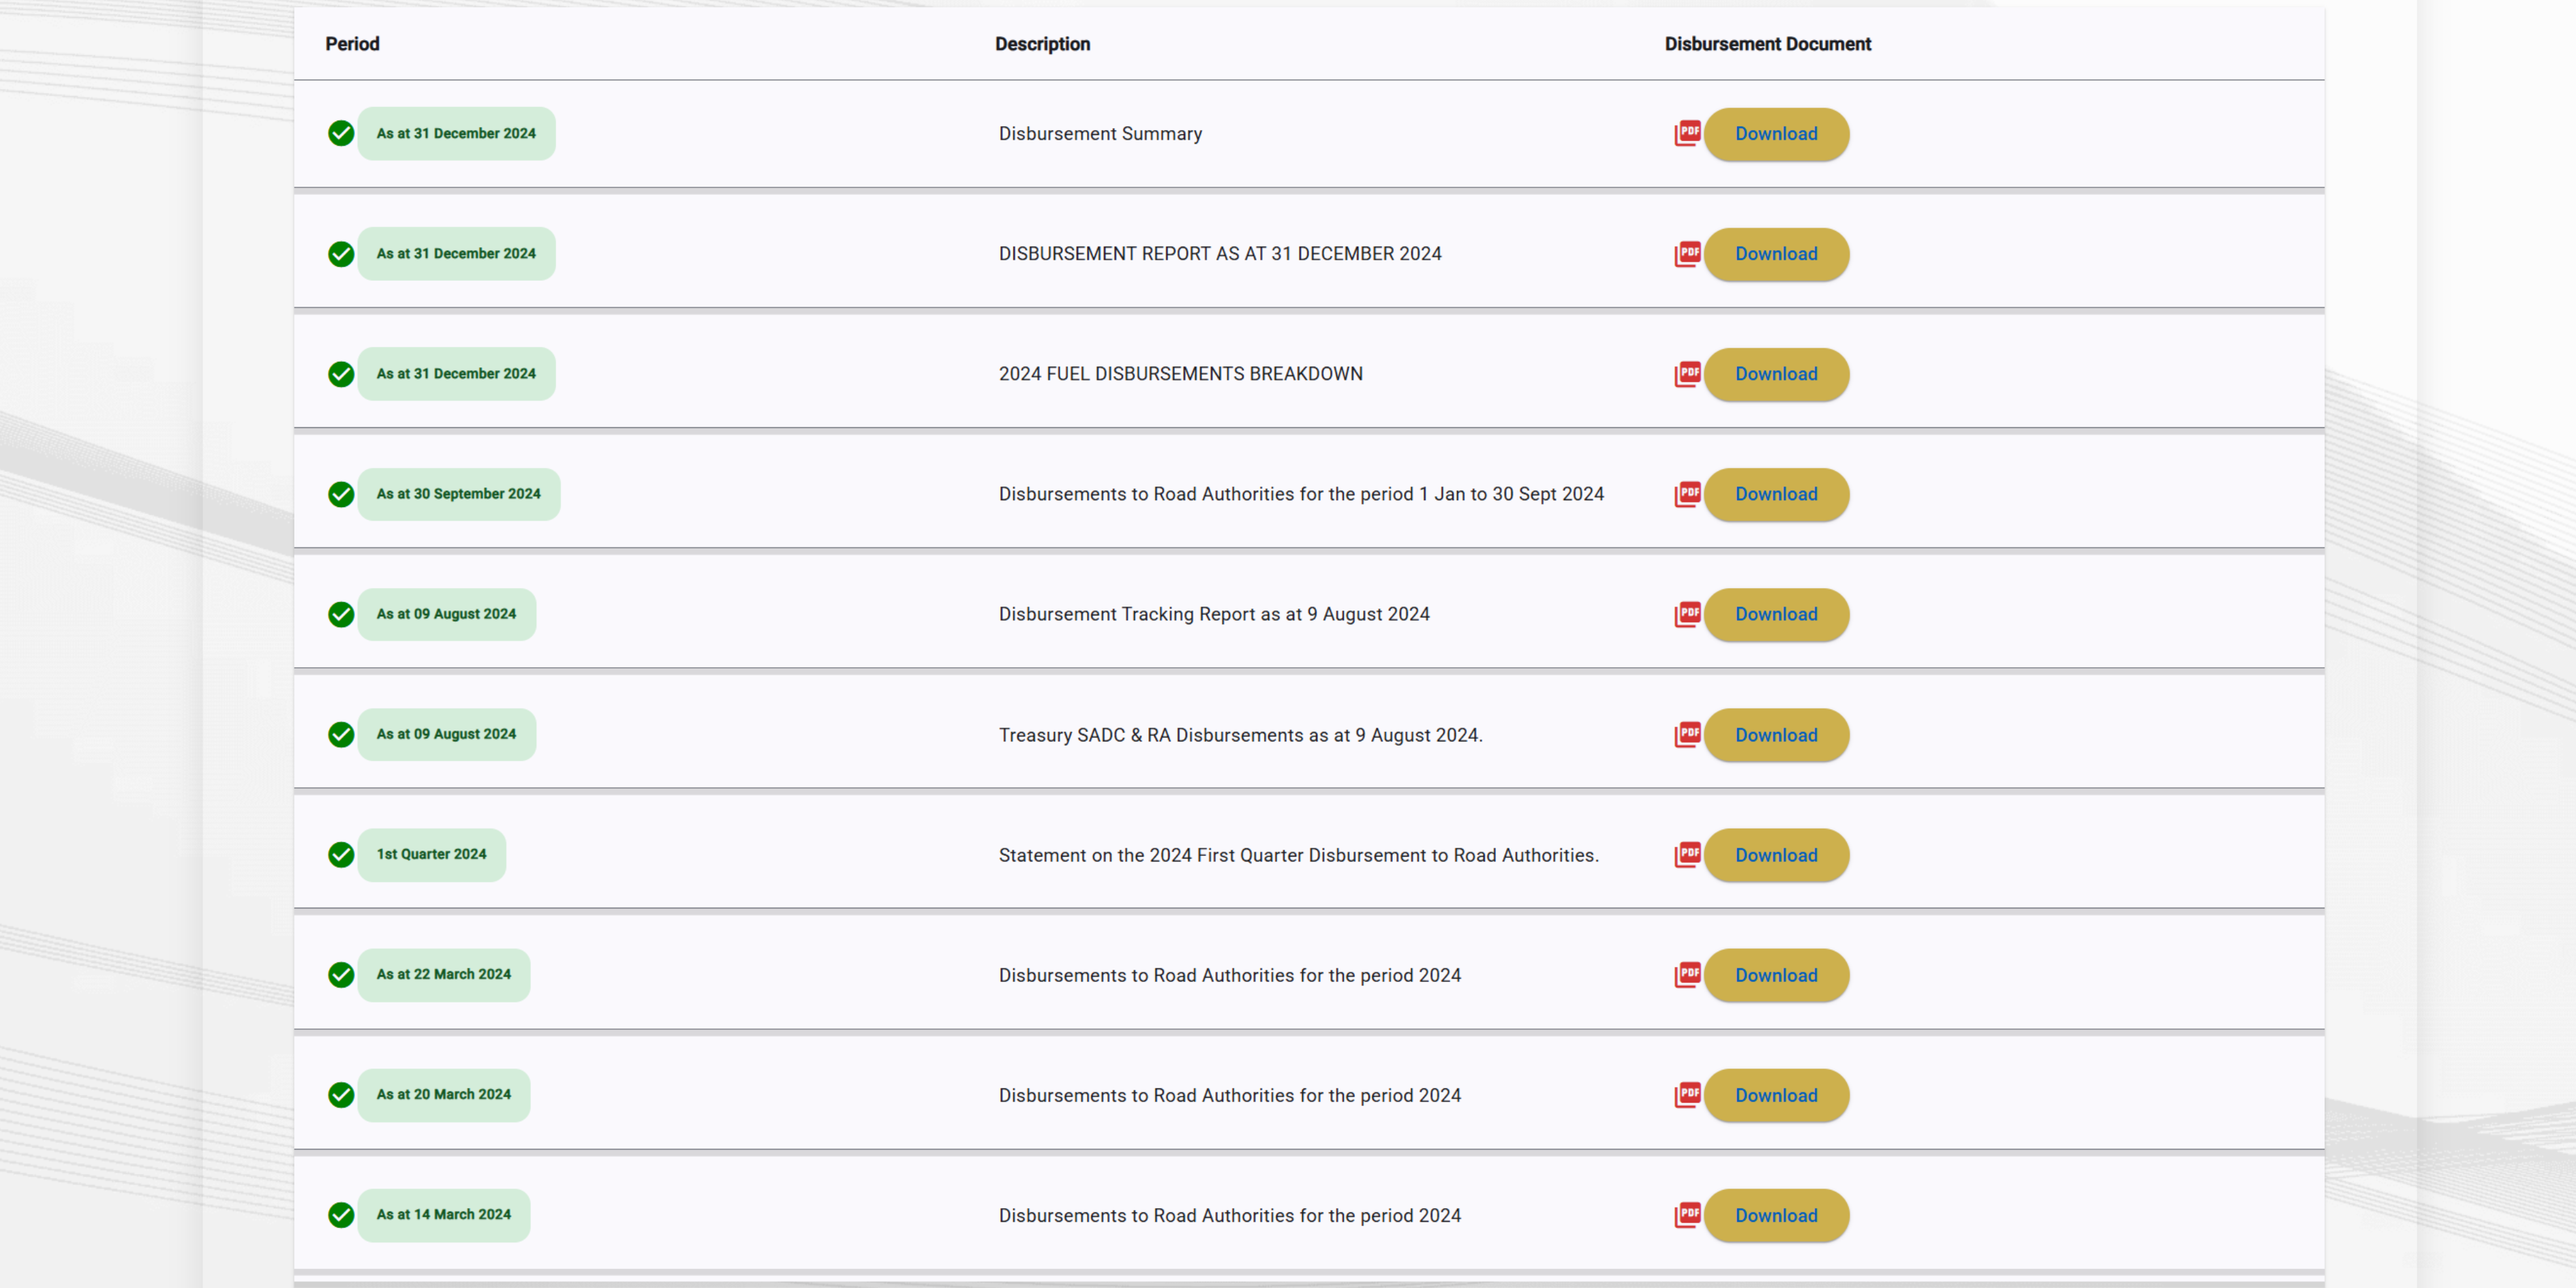Image resolution: width=2576 pixels, height=1288 pixels.
Task: Download Treasury SADC & RA Disbursements file
Action: pos(1776,735)
